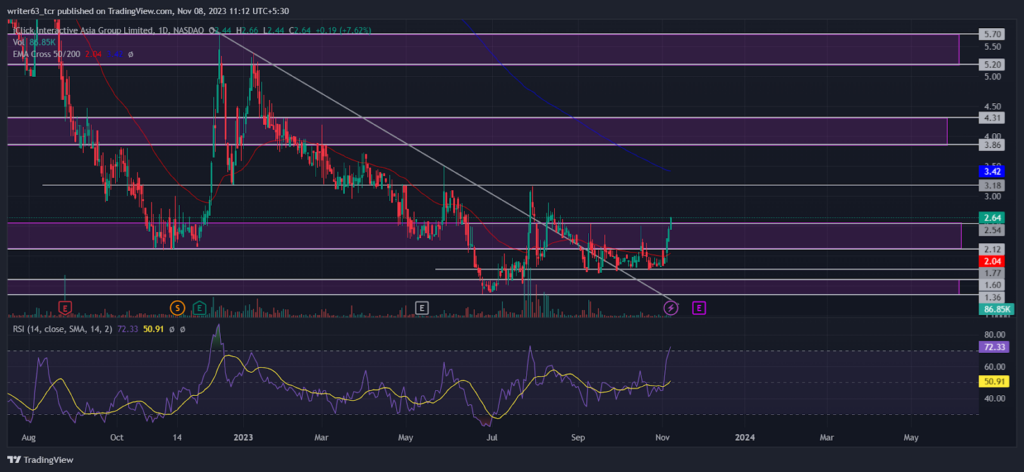1024x472 pixels.
Task: Click the 2.54 price level label
Action: tap(994, 230)
